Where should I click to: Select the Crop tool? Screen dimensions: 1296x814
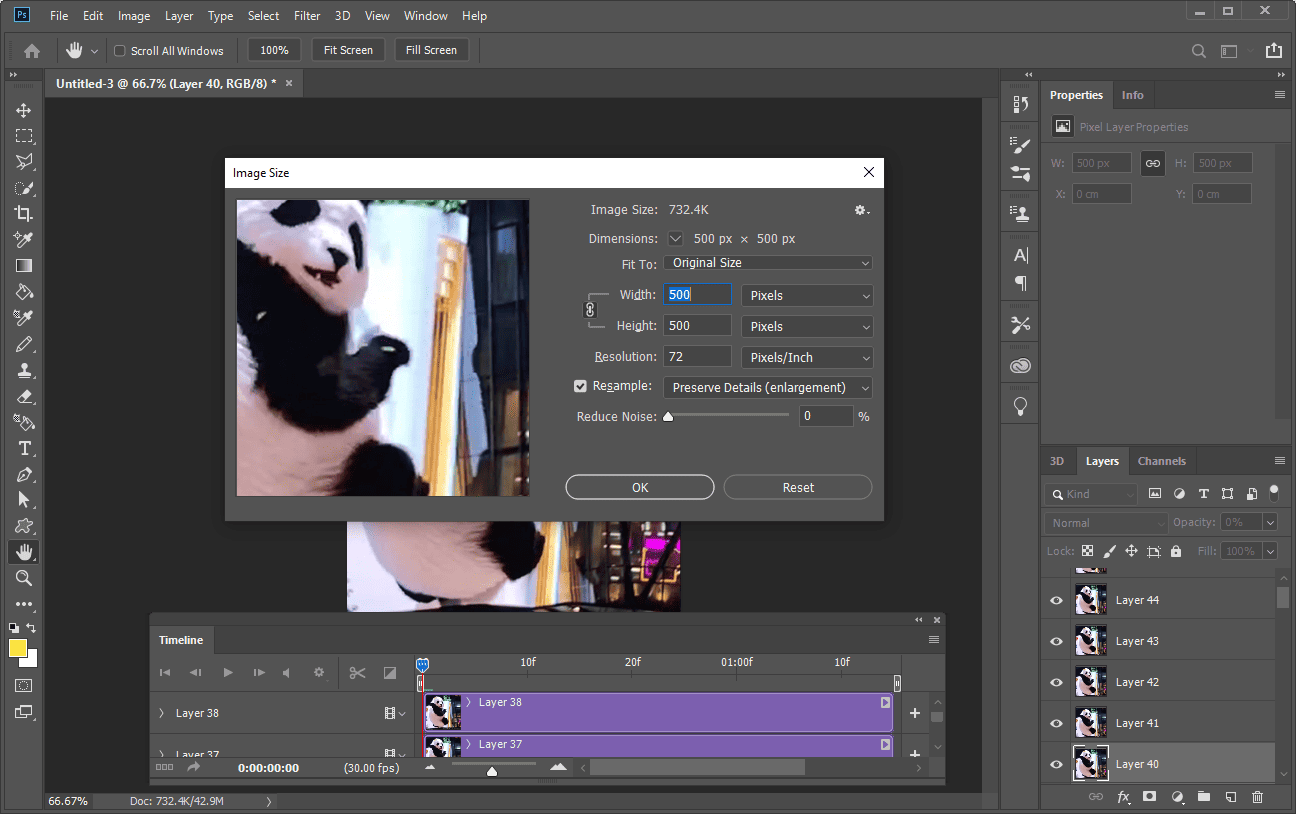[x=23, y=213]
